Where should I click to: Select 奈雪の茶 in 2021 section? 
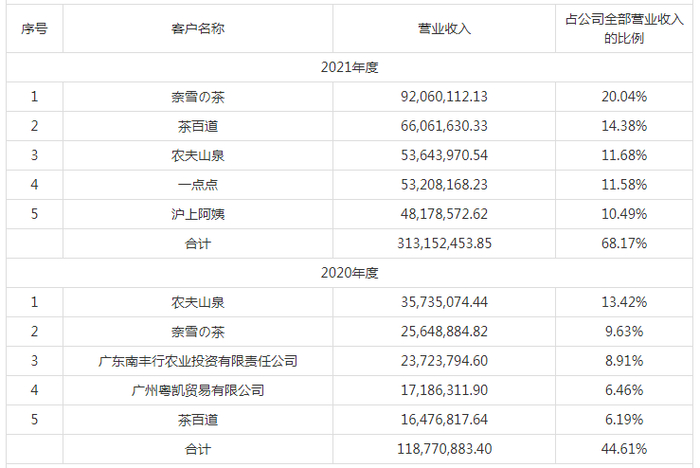[198, 97]
